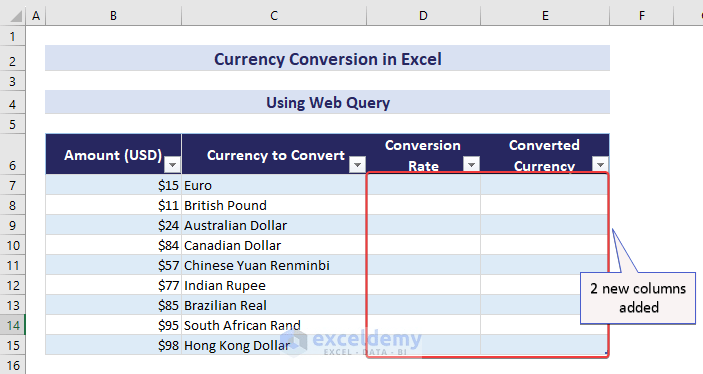Click the empty Conversion Rate cell for British Pound
703x374 pixels.
423,205
